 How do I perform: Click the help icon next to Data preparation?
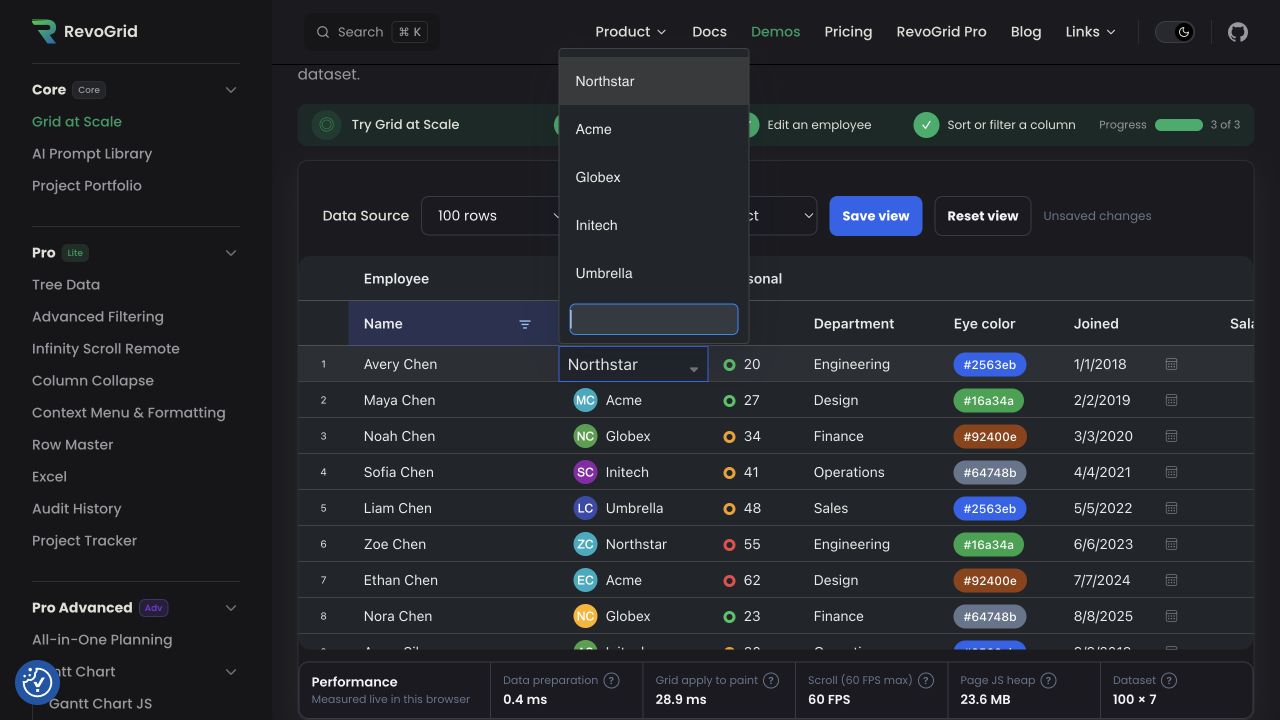[611, 680]
